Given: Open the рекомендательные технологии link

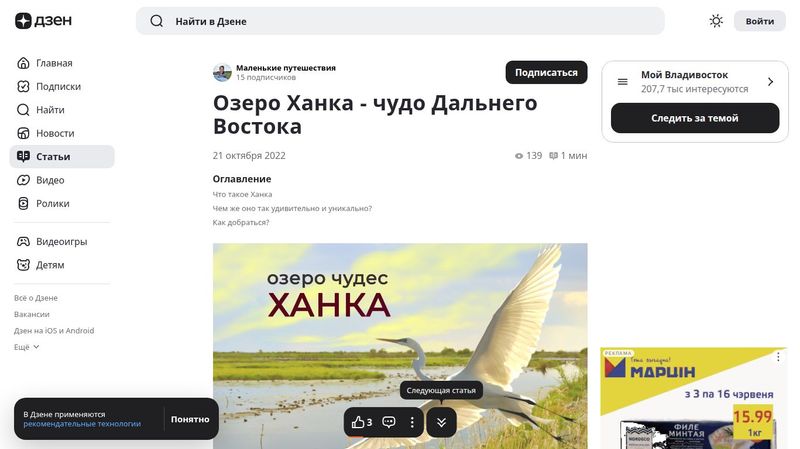Looking at the screenshot, I should pyautogui.click(x=82, y=424).
